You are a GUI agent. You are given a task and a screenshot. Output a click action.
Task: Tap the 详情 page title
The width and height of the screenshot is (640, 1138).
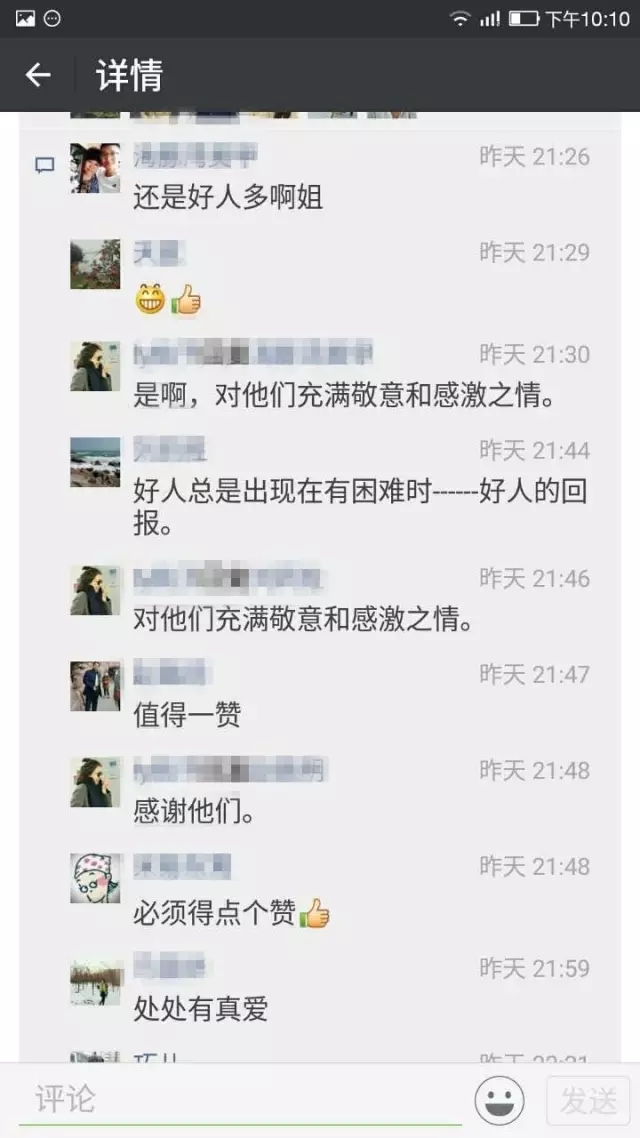click(x=130, y=75)
